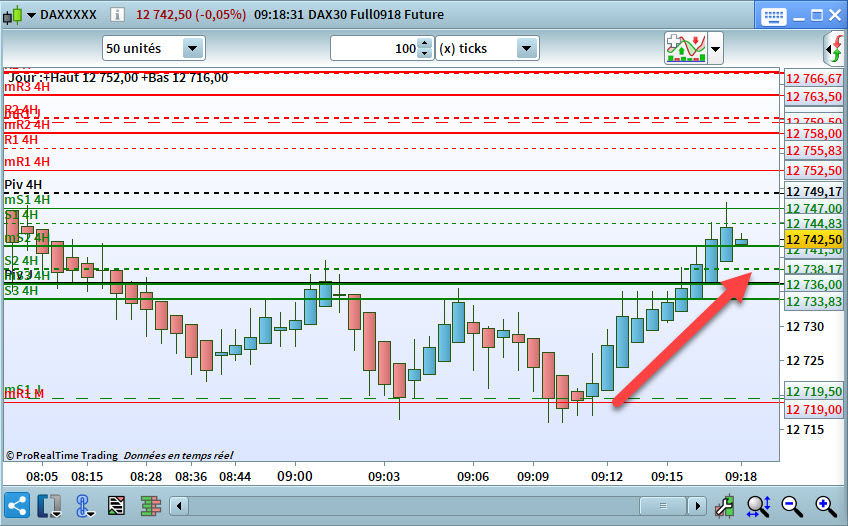Image resolution: width=848 pixels, height=526 pixels.
Task: Click the zoom out magnifier icon
Action: (x=792, y=506)
